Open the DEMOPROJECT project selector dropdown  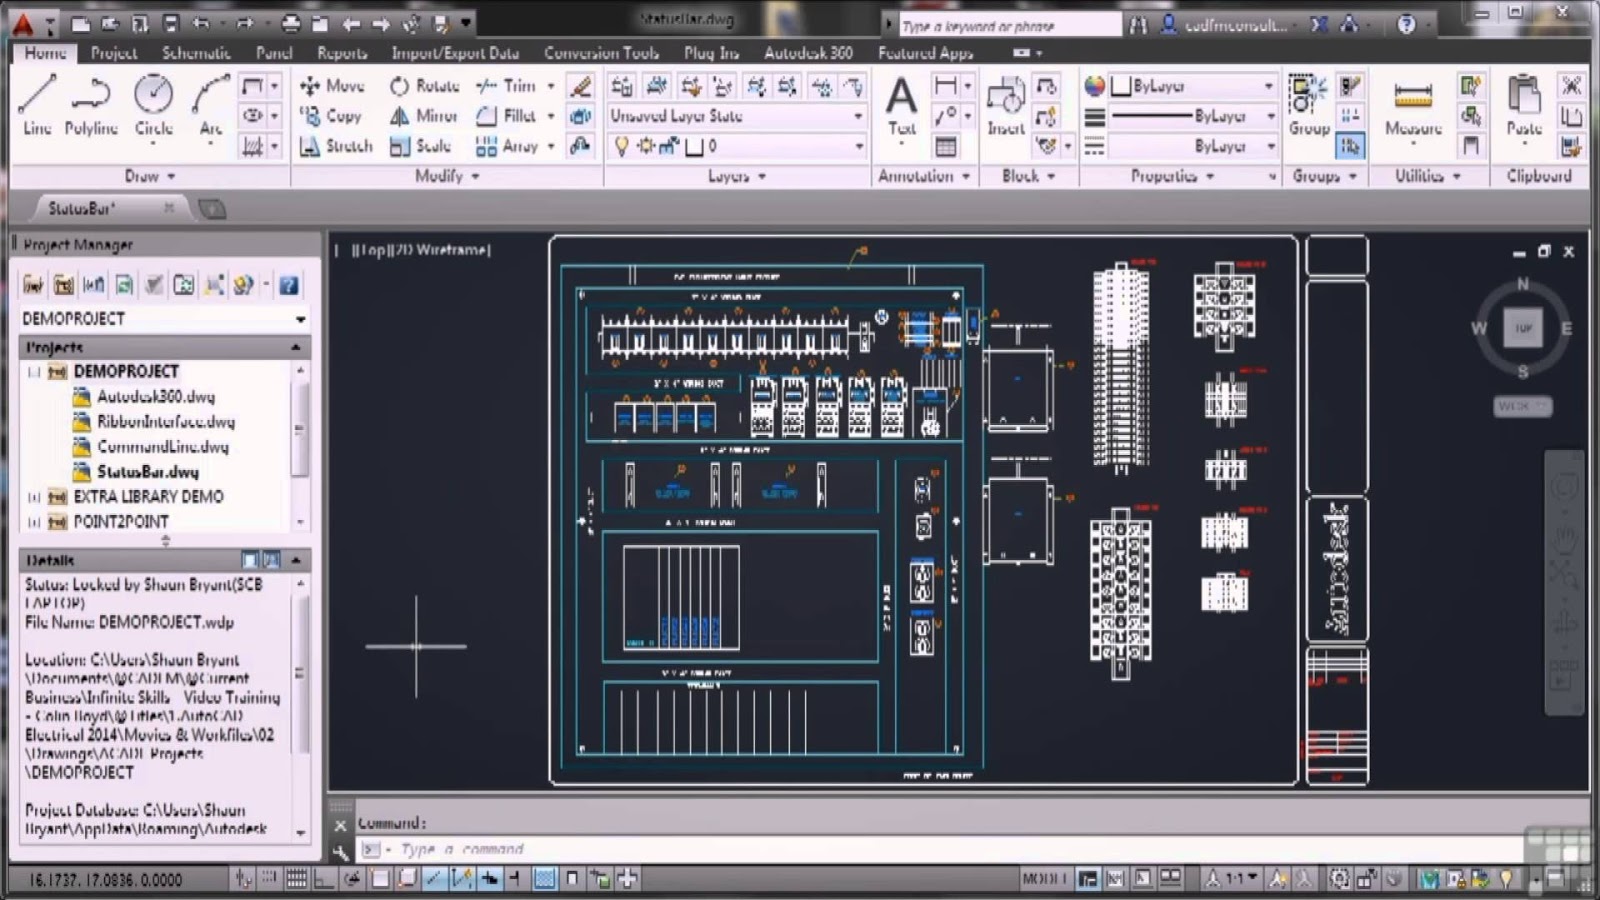tap(163, 319)
